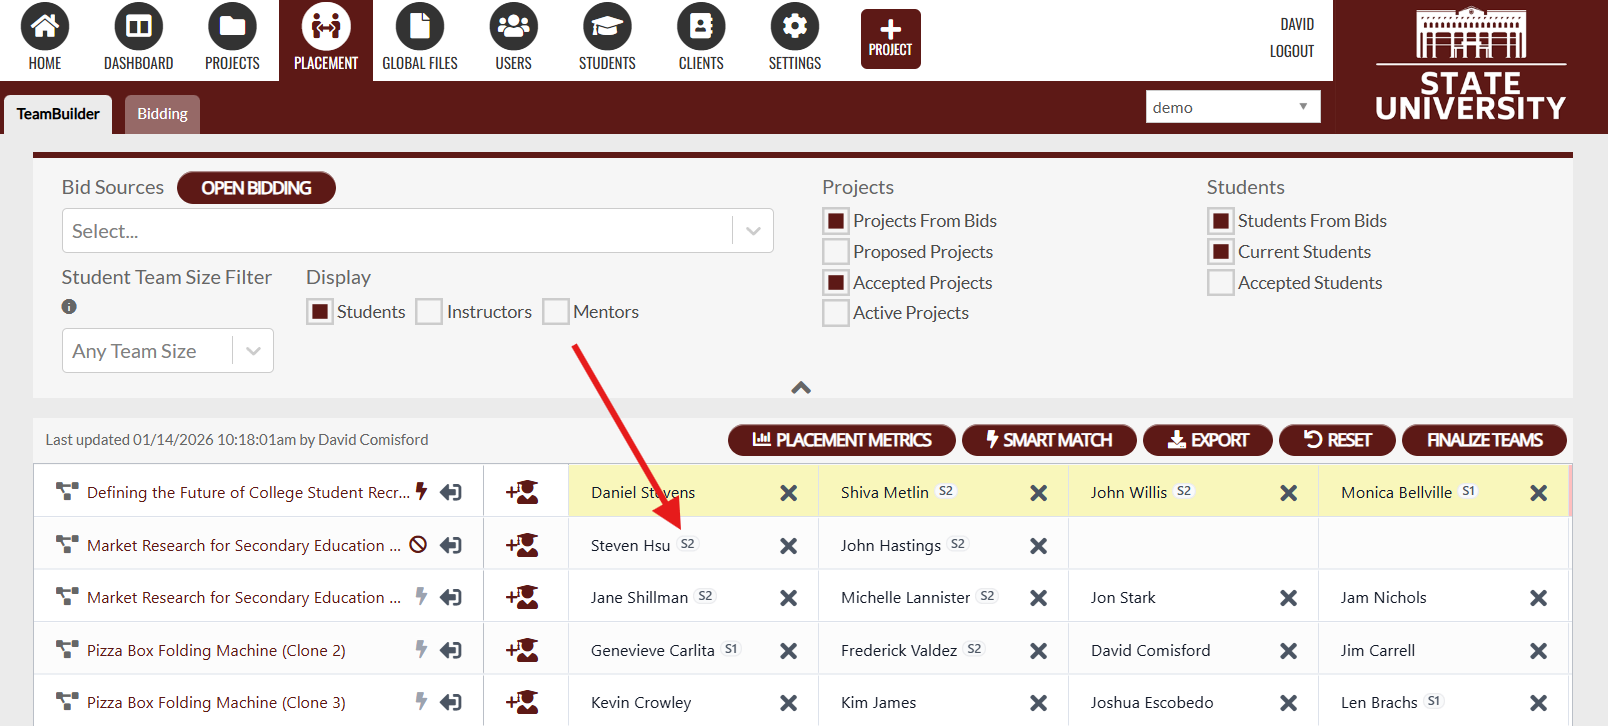Select the TeamBuilder tab
This screenshot has width=1608, height=726.
58,114
